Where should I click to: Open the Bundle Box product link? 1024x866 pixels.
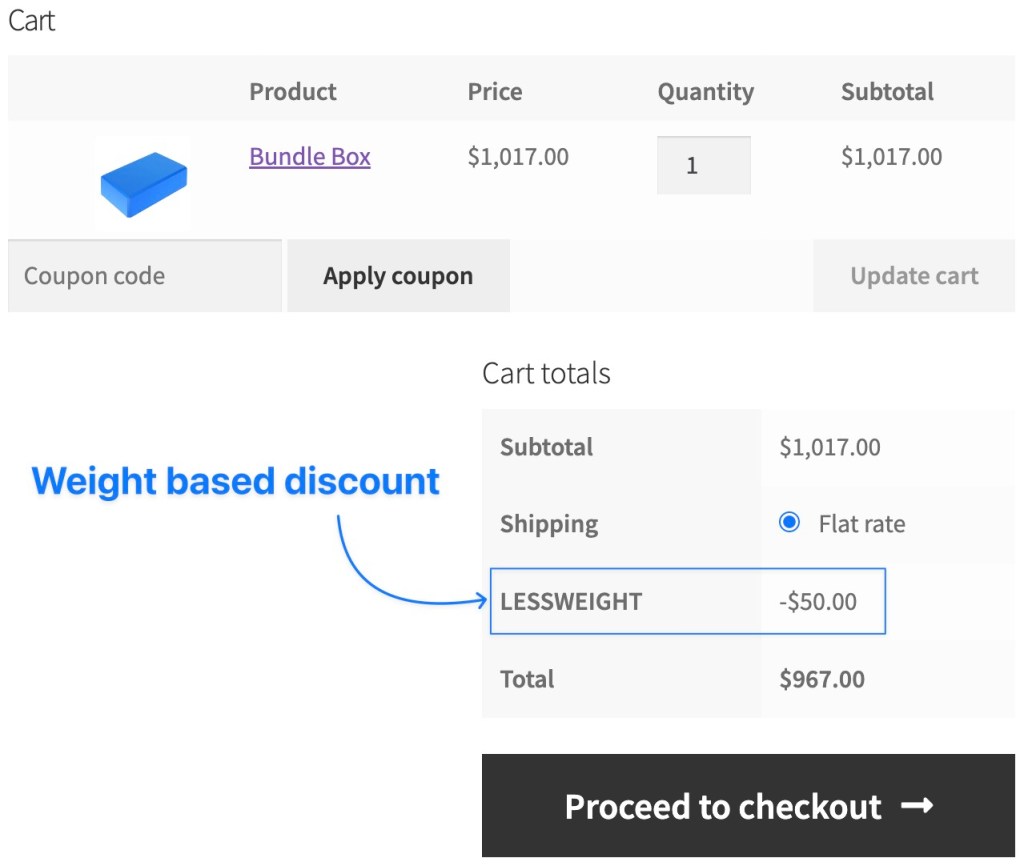(x=310, y=157)
